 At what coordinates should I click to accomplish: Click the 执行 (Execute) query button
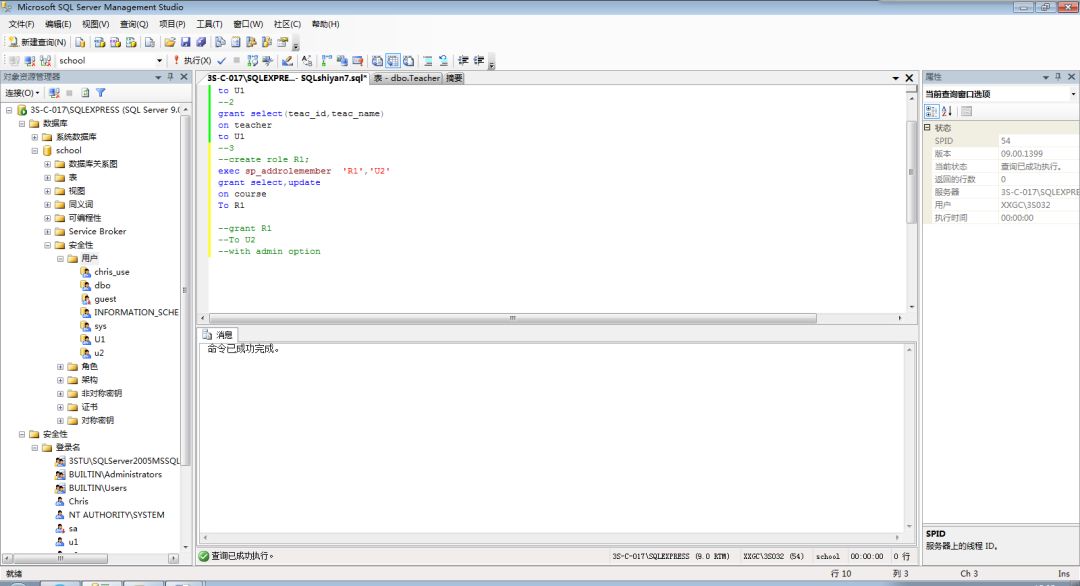tap(192, 60)
